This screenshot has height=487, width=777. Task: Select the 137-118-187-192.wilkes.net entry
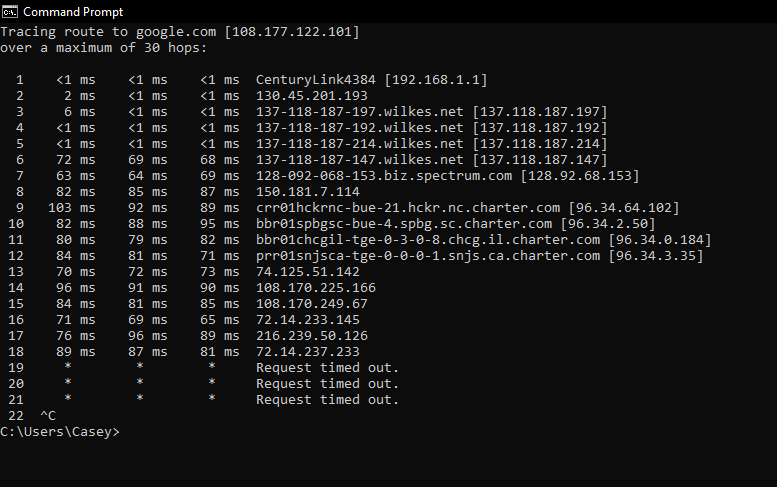pos(359,128)
